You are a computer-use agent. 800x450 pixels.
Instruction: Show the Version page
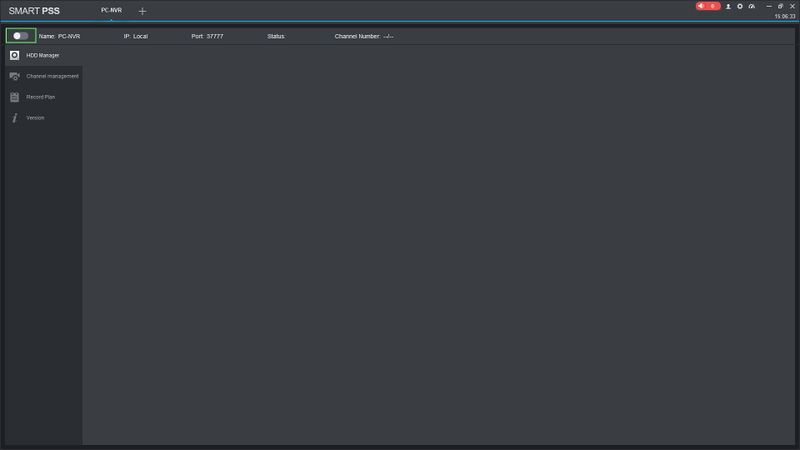coord(44,118)
